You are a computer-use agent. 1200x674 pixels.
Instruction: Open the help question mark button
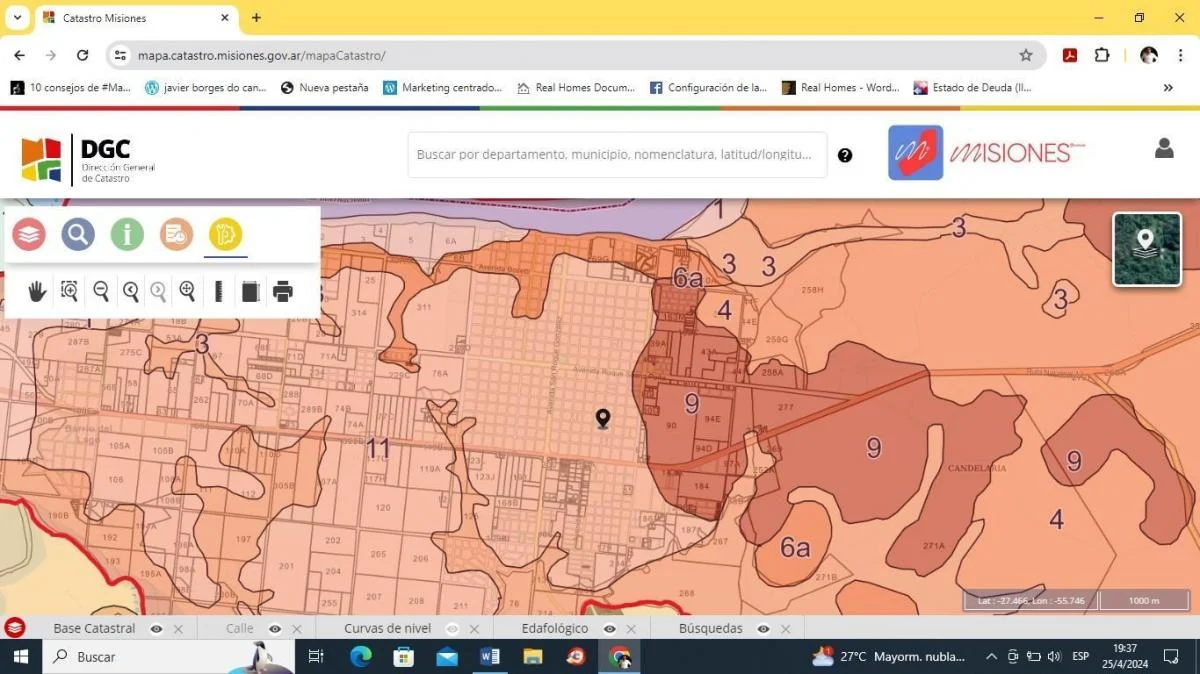pos(845,155)
